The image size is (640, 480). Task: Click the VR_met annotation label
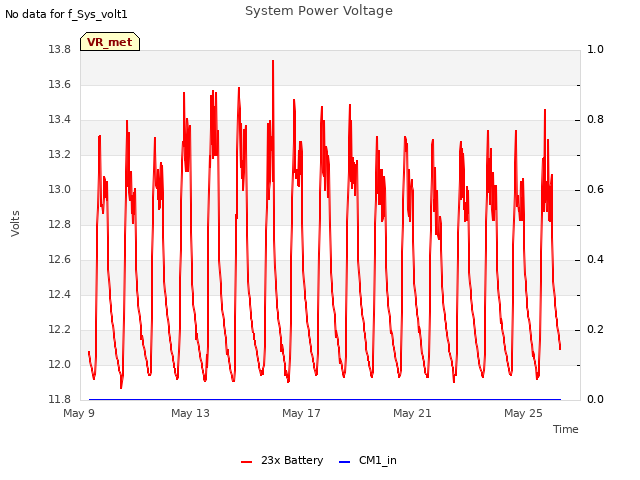110,42
